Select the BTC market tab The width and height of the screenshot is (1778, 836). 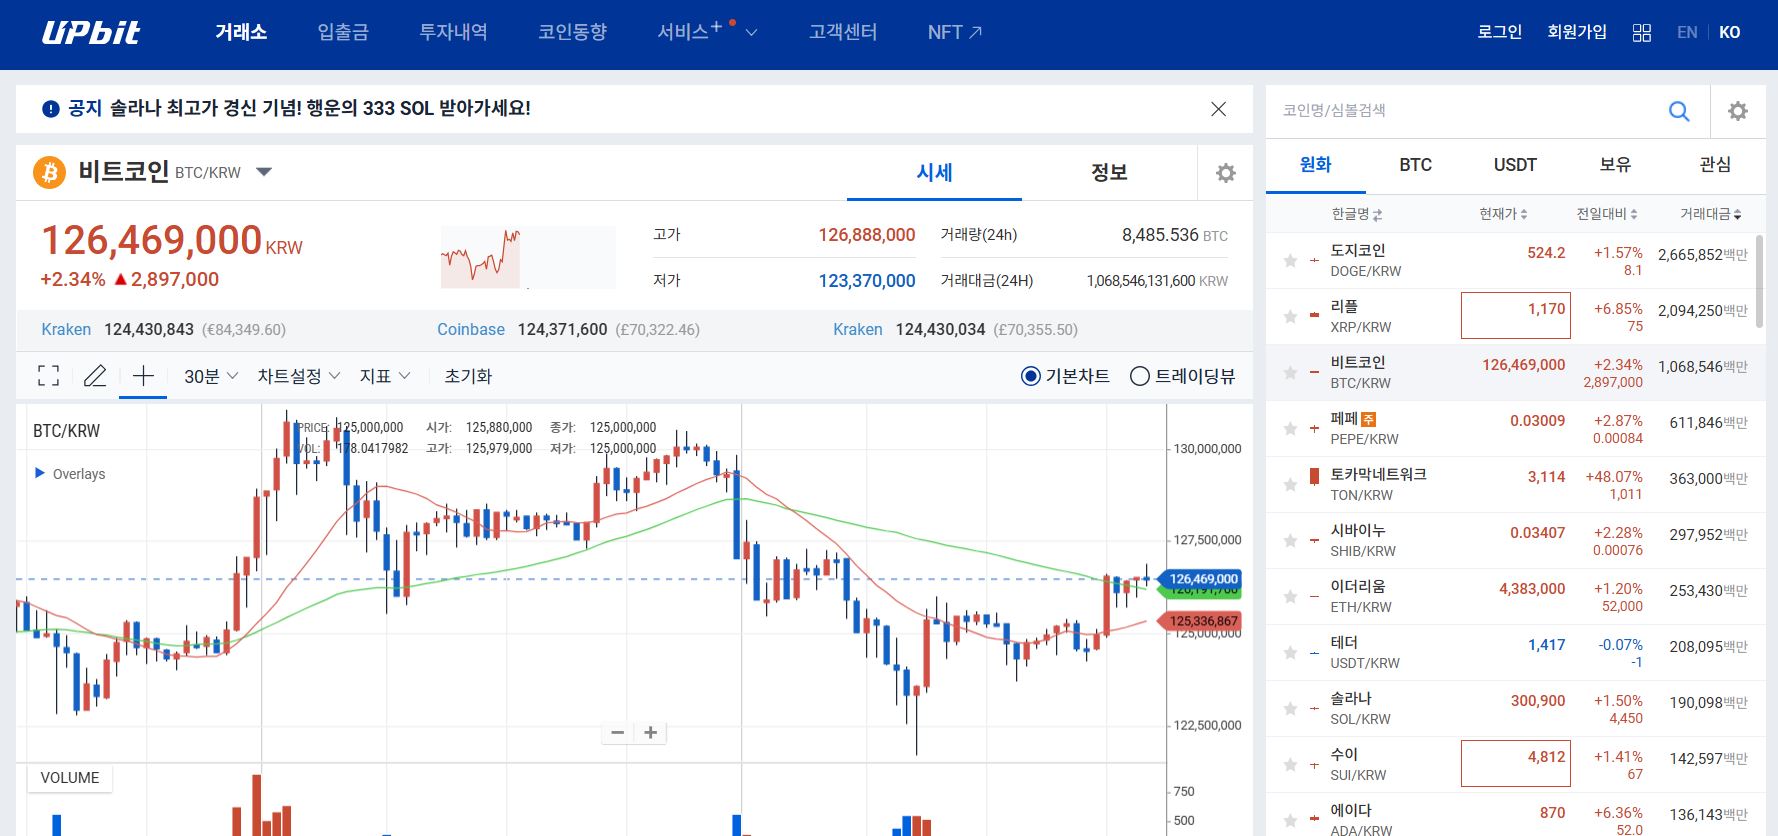(1415, 165)
